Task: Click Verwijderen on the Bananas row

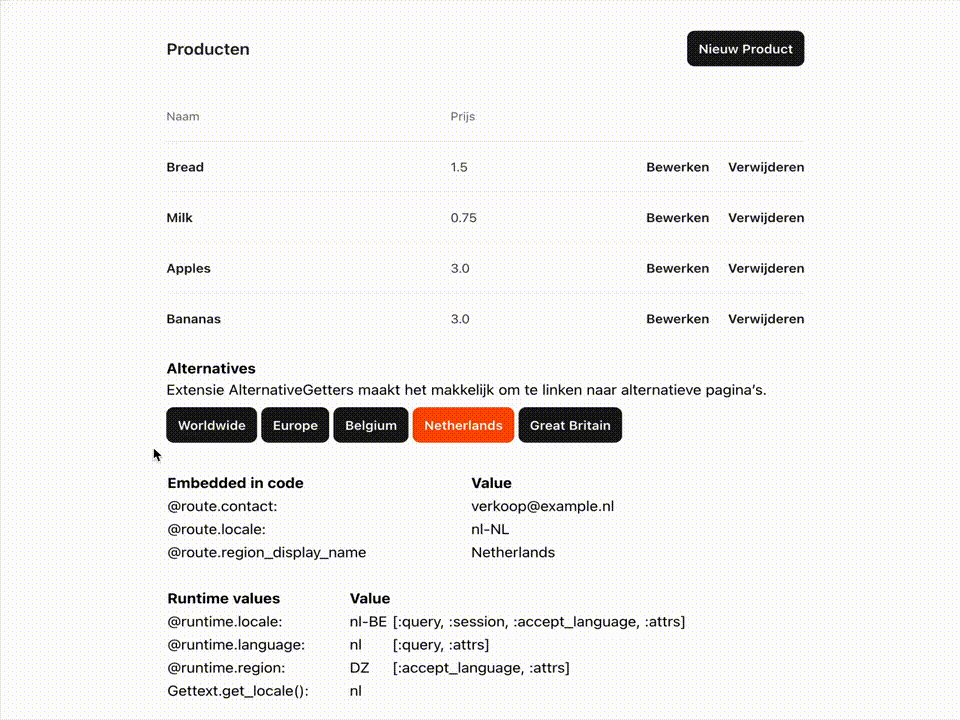Action: [x=766, y=319]
